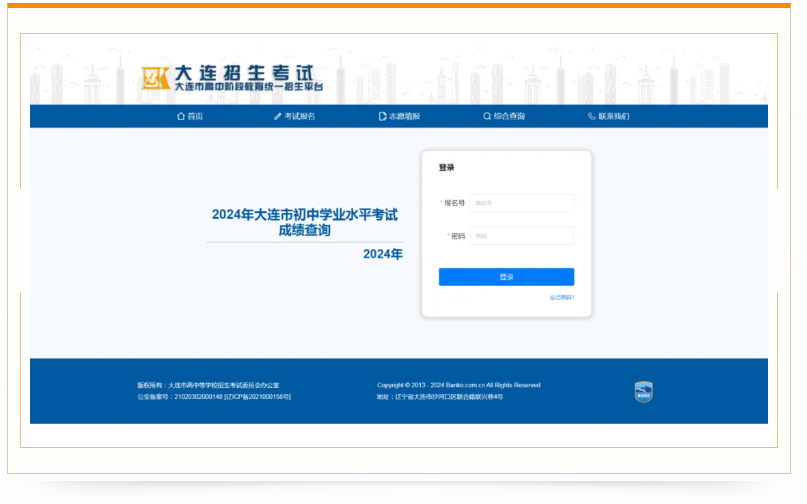The image size is (807, 504).
Task: Select 志愿填报 in the navigation bar
Action: click(404, 117)
